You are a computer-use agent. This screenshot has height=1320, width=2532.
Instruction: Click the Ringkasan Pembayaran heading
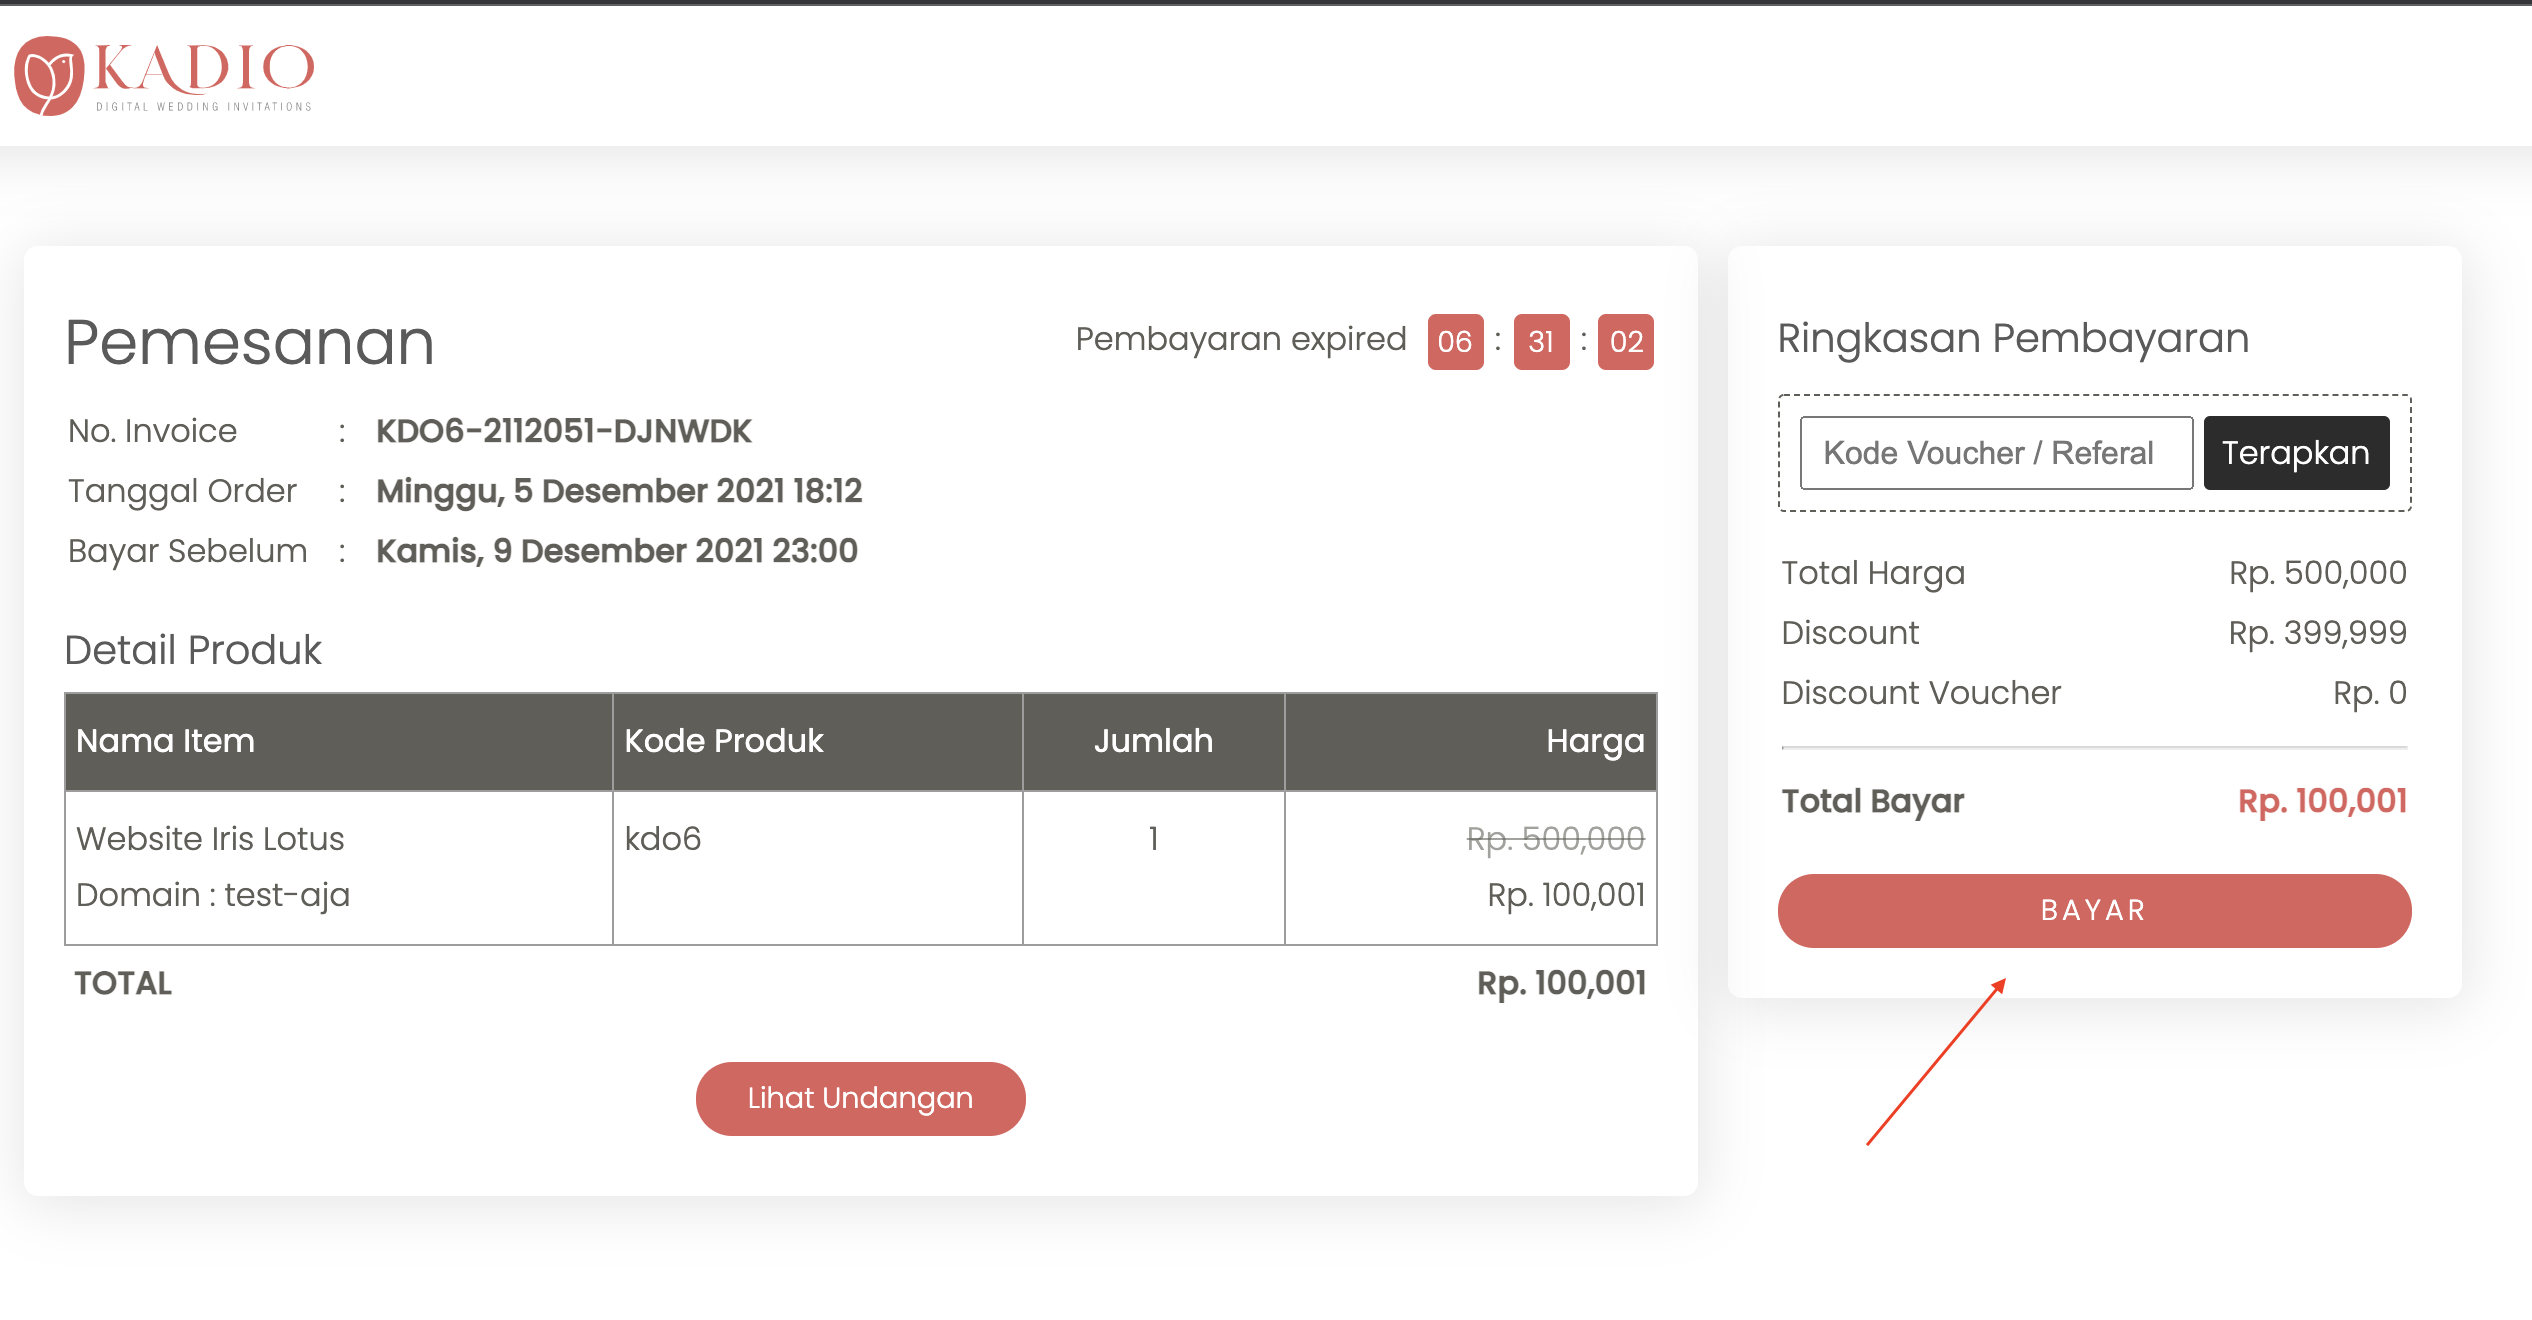point(2013,338)
